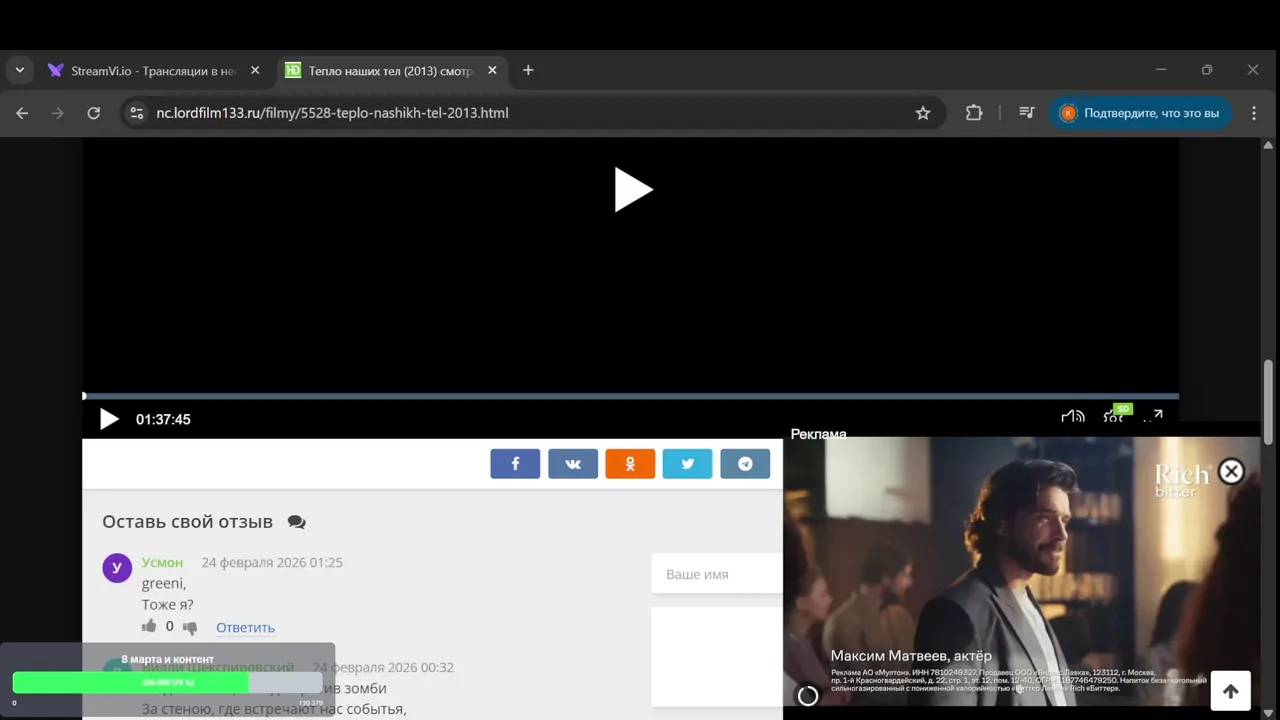1280x720 pixels.
Task: Open player quality settings with SD badge
Action: pyautogui.click(x=1115, y=415)
